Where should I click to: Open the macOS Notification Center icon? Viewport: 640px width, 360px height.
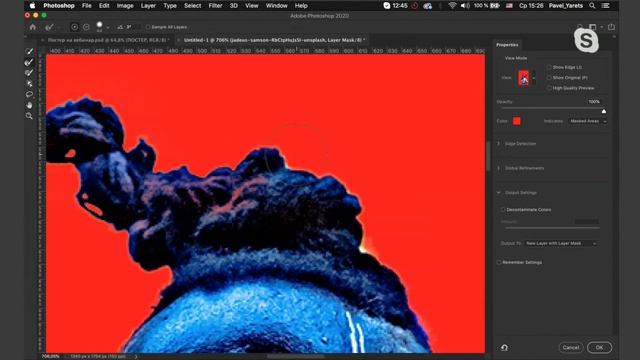point(606,6)
